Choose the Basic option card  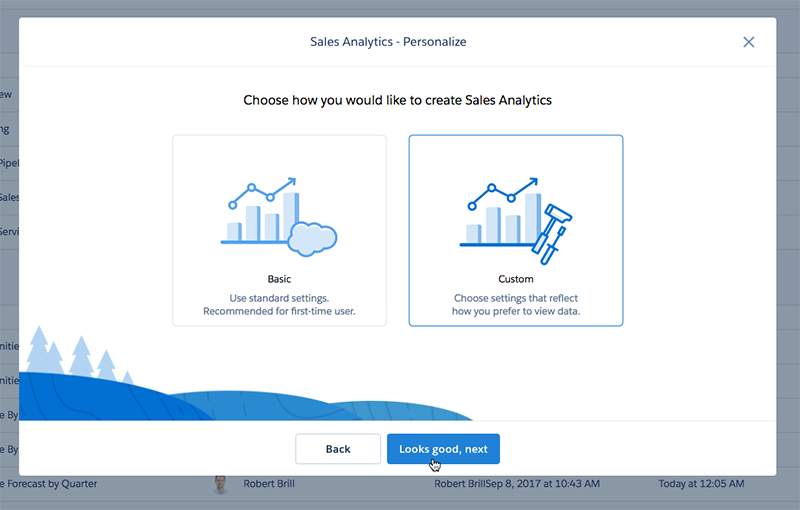279,231
